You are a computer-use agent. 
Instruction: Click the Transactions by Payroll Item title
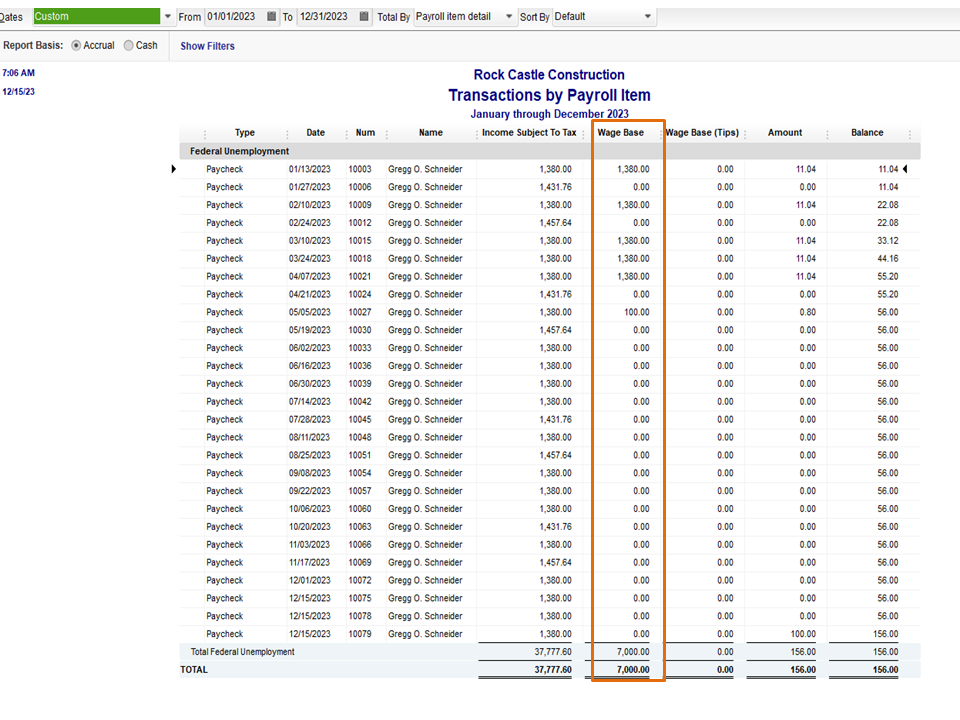click(x=549, y=96)
